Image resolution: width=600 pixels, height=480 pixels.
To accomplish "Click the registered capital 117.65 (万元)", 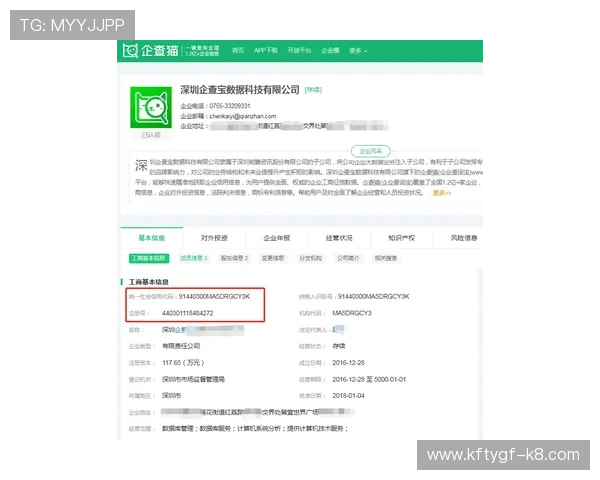I will click(183, 362).
